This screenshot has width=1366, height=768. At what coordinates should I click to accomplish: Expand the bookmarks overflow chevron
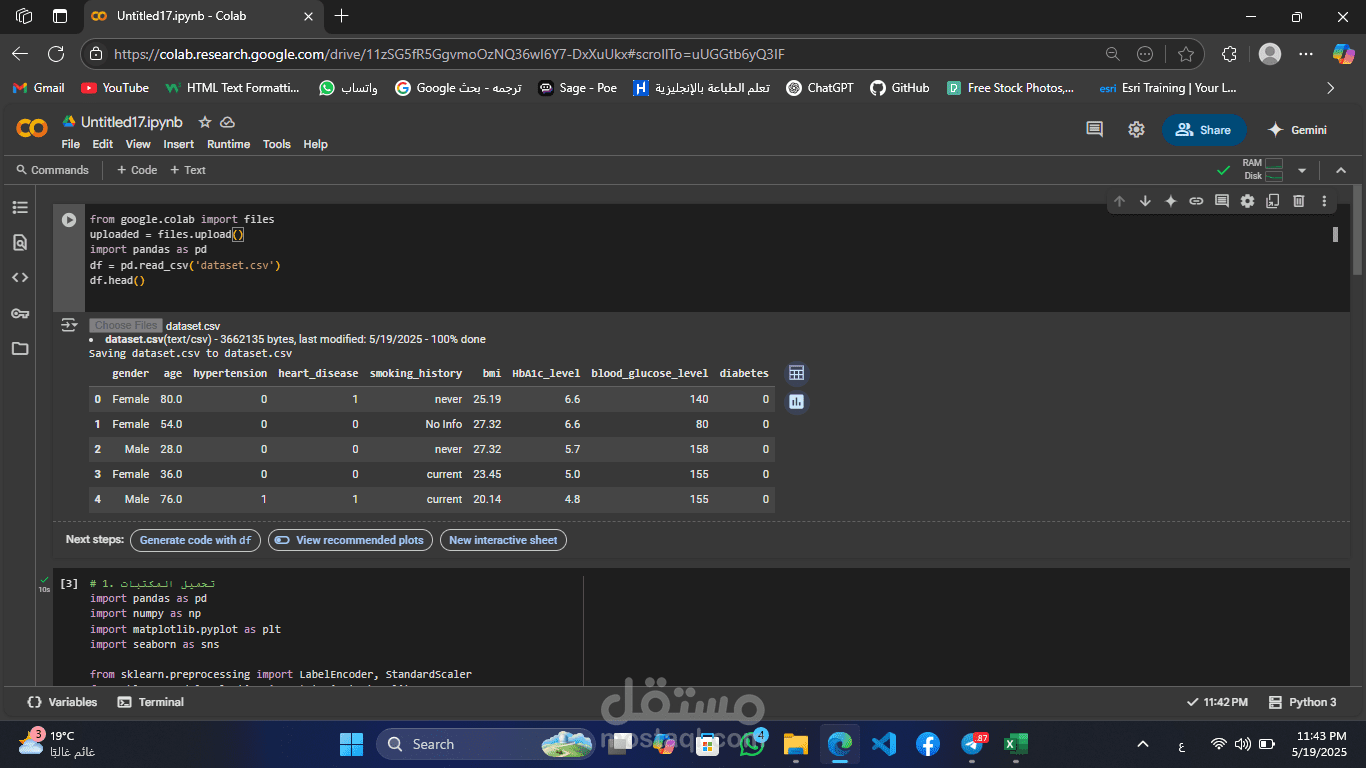(x=1331, y=88)
